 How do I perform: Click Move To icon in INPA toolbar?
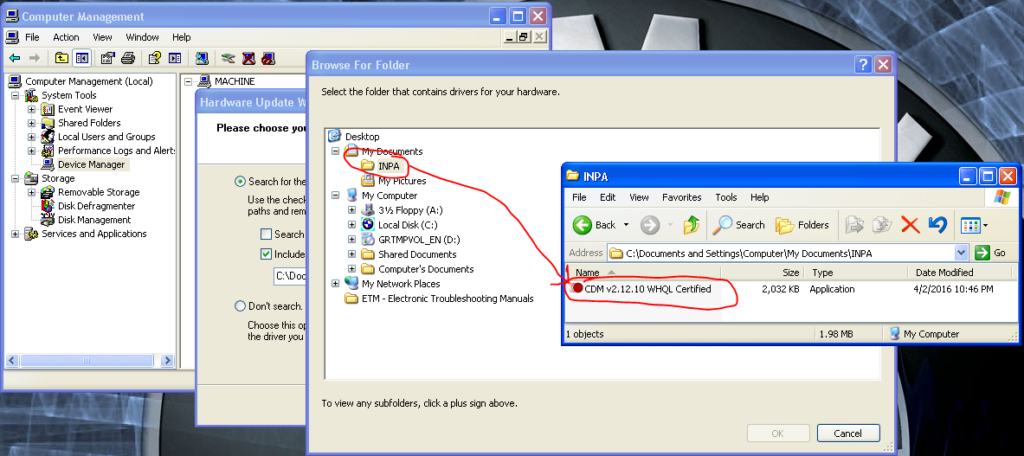coord(854,225)
